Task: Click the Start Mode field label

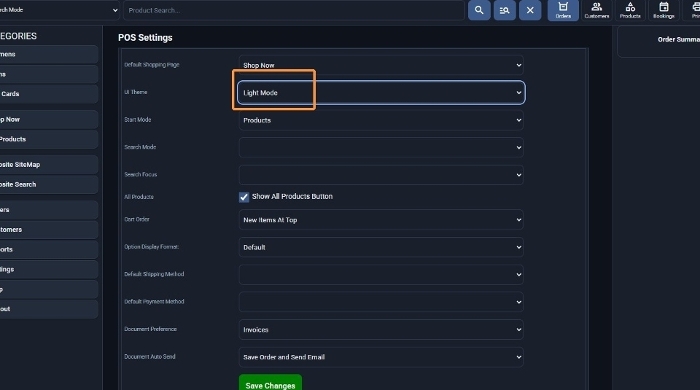Action: point(138,120)
